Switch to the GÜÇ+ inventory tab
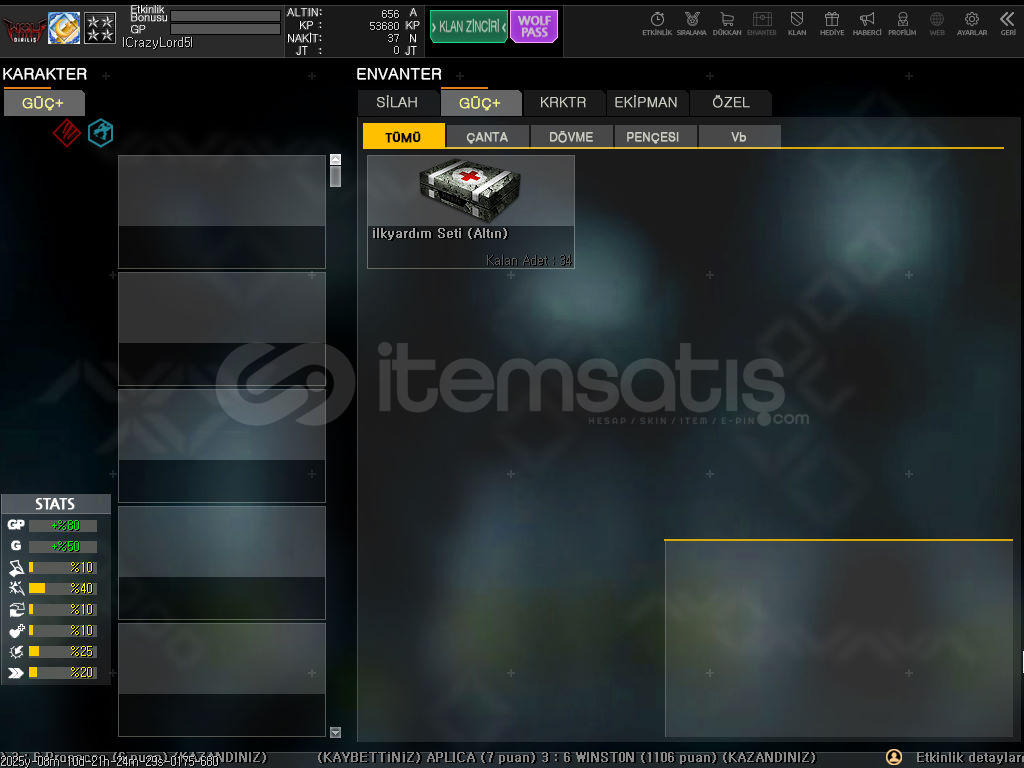This screenshot has width=1024, height=768. click(480, 103)
